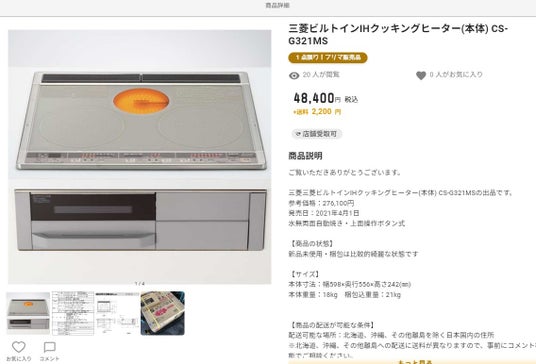The width and height of the screenshot is (536, 364).
Task: Click the heart favorite icon below thumbnails
Action: tap(19, 347)
